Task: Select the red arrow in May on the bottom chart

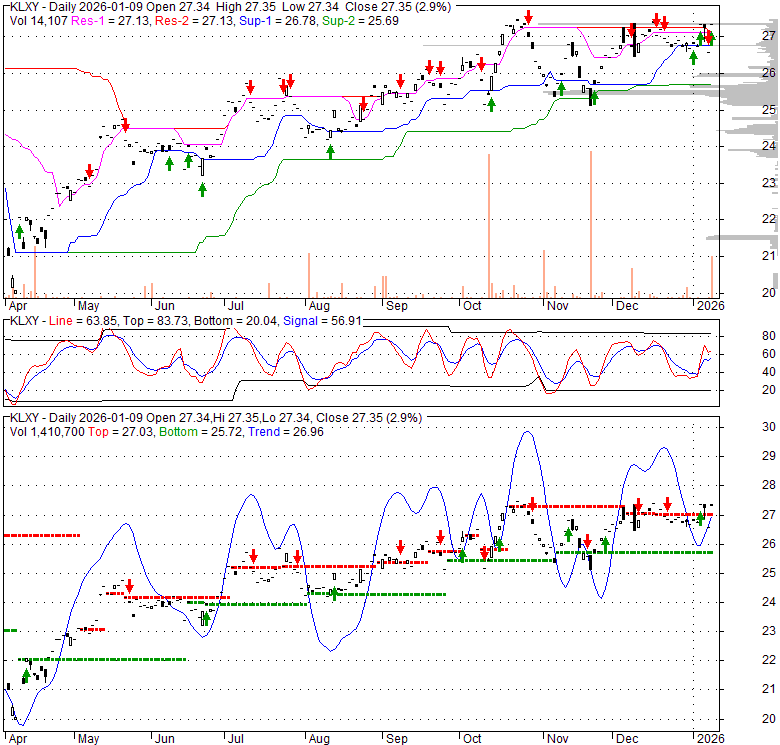Action: [x=128, y=585]
